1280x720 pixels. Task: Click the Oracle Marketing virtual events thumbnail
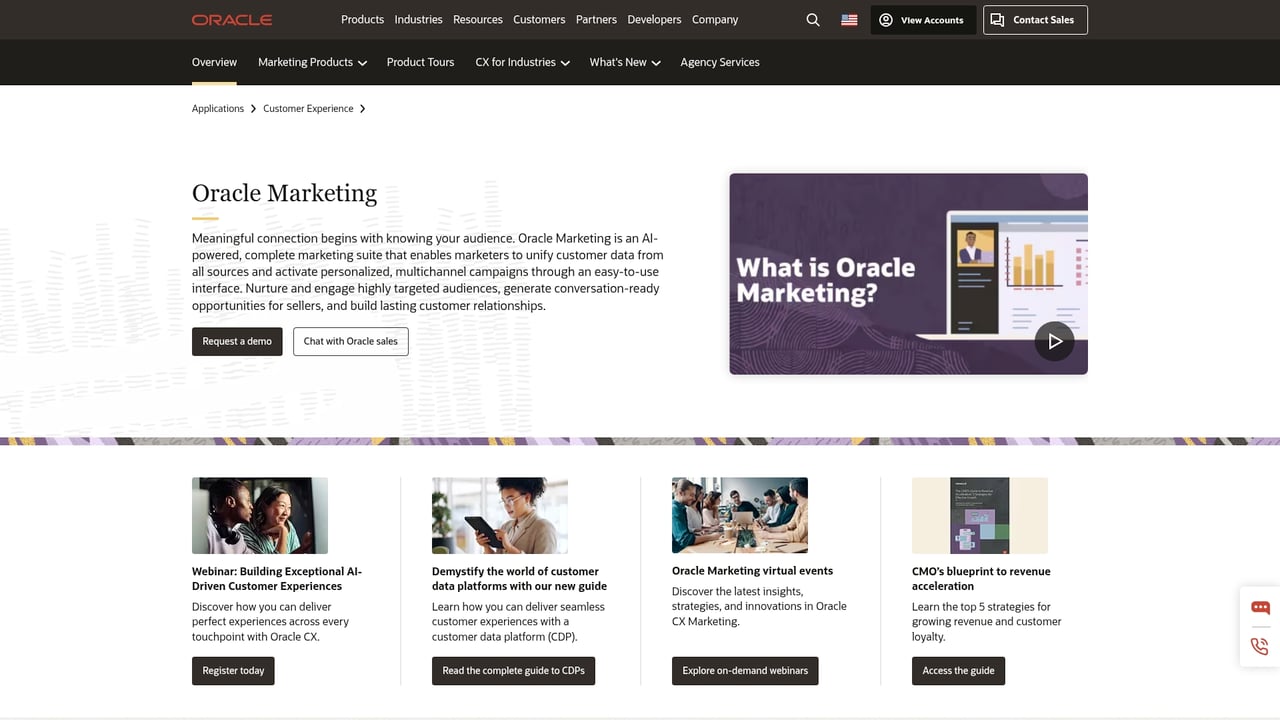tap(739, 515)
